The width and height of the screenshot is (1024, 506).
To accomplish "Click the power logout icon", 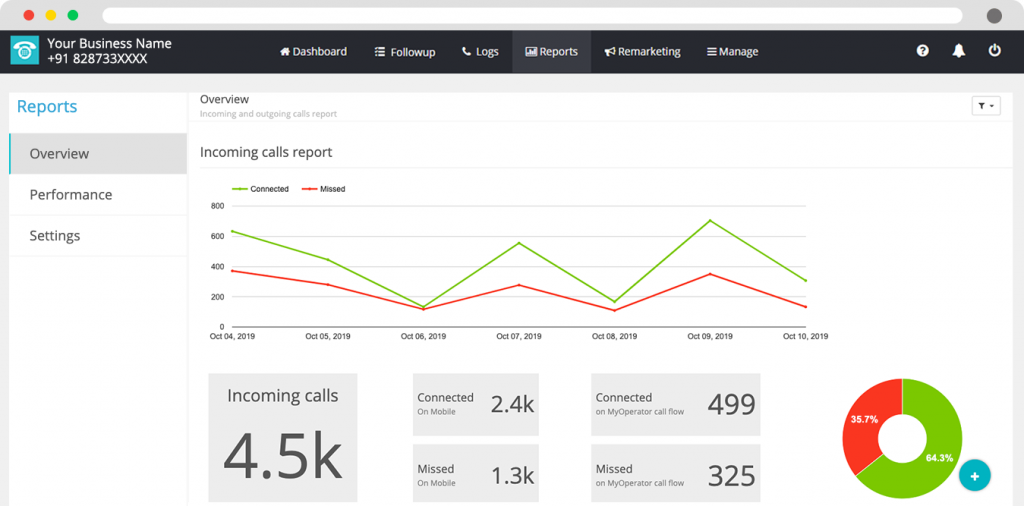I will click(x=994, y=51).
